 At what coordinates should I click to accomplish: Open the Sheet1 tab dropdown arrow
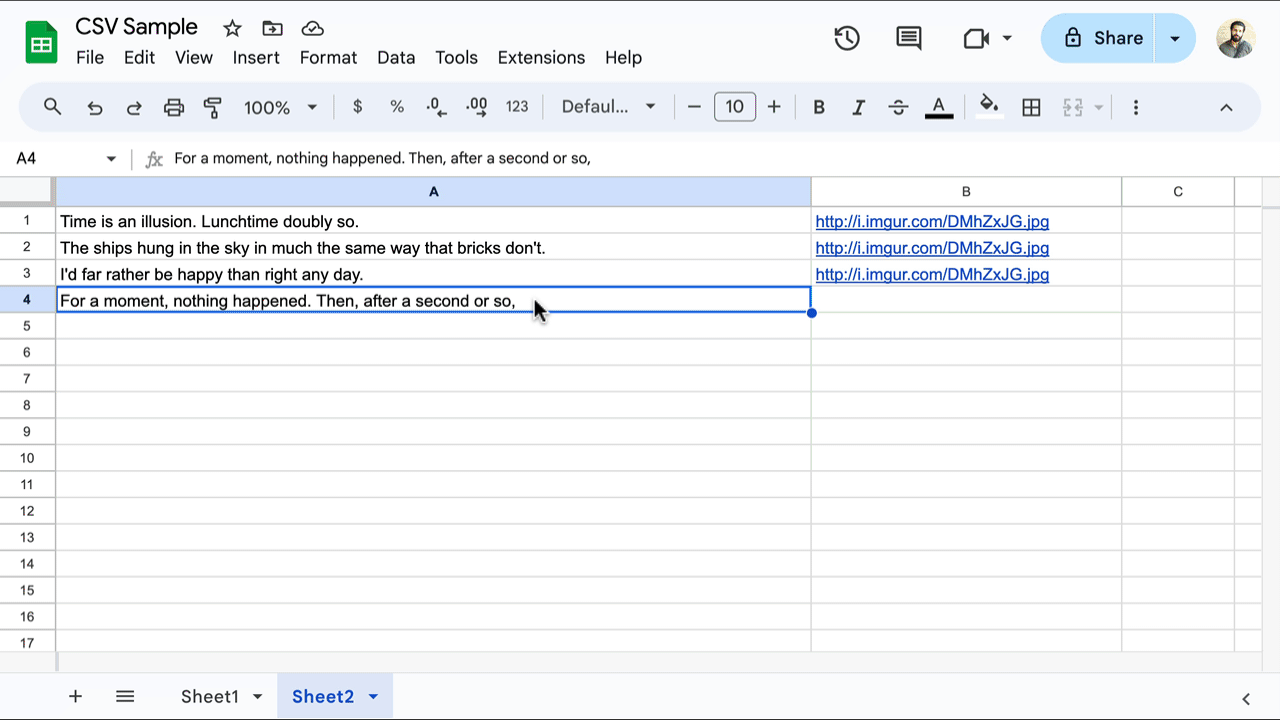(258, 696)
